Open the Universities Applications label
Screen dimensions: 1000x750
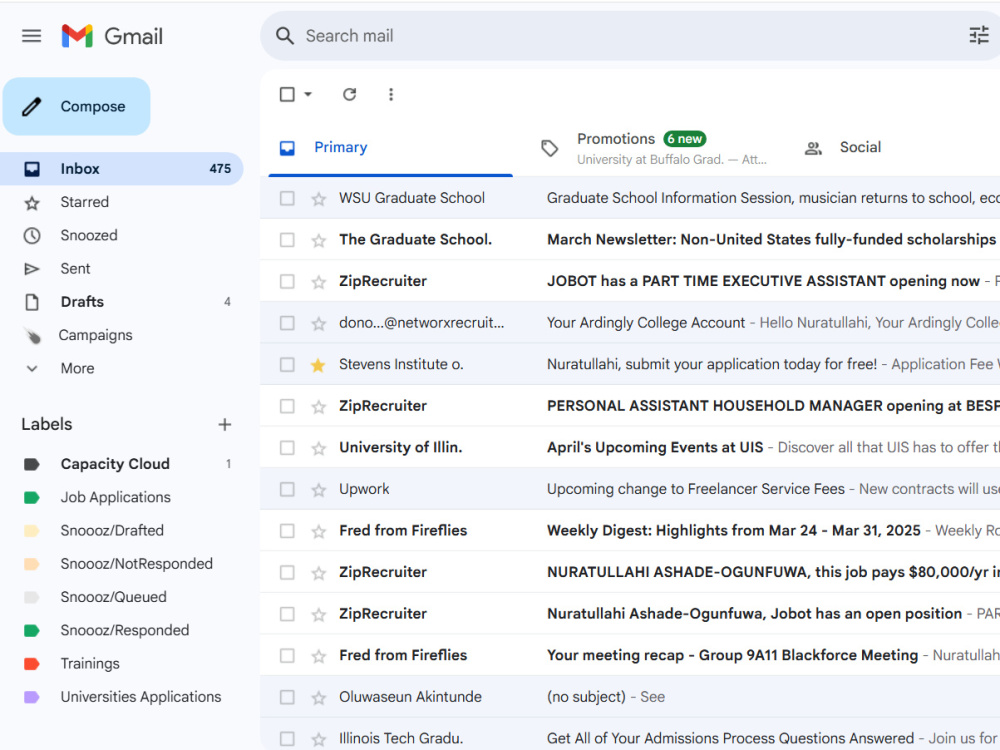141,696
